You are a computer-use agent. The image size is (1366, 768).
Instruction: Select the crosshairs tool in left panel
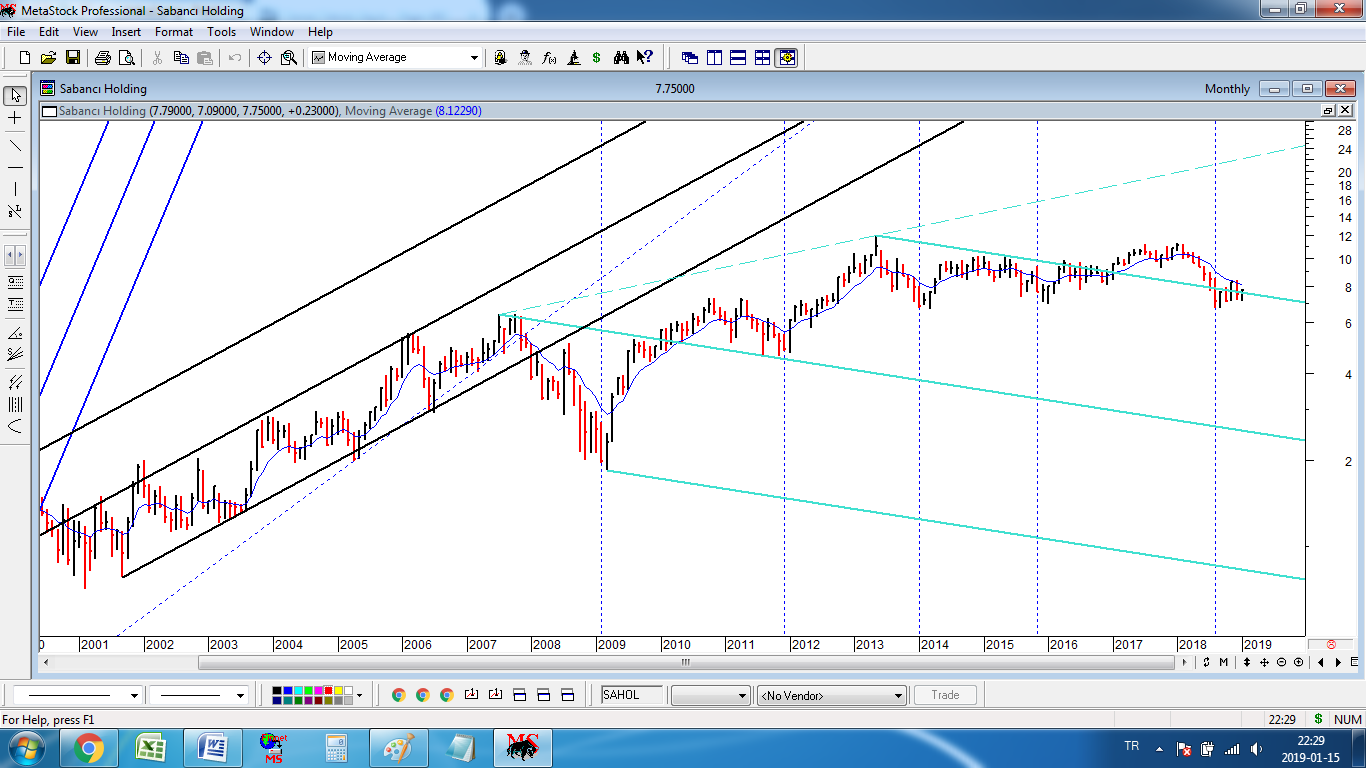pos(15,118)
